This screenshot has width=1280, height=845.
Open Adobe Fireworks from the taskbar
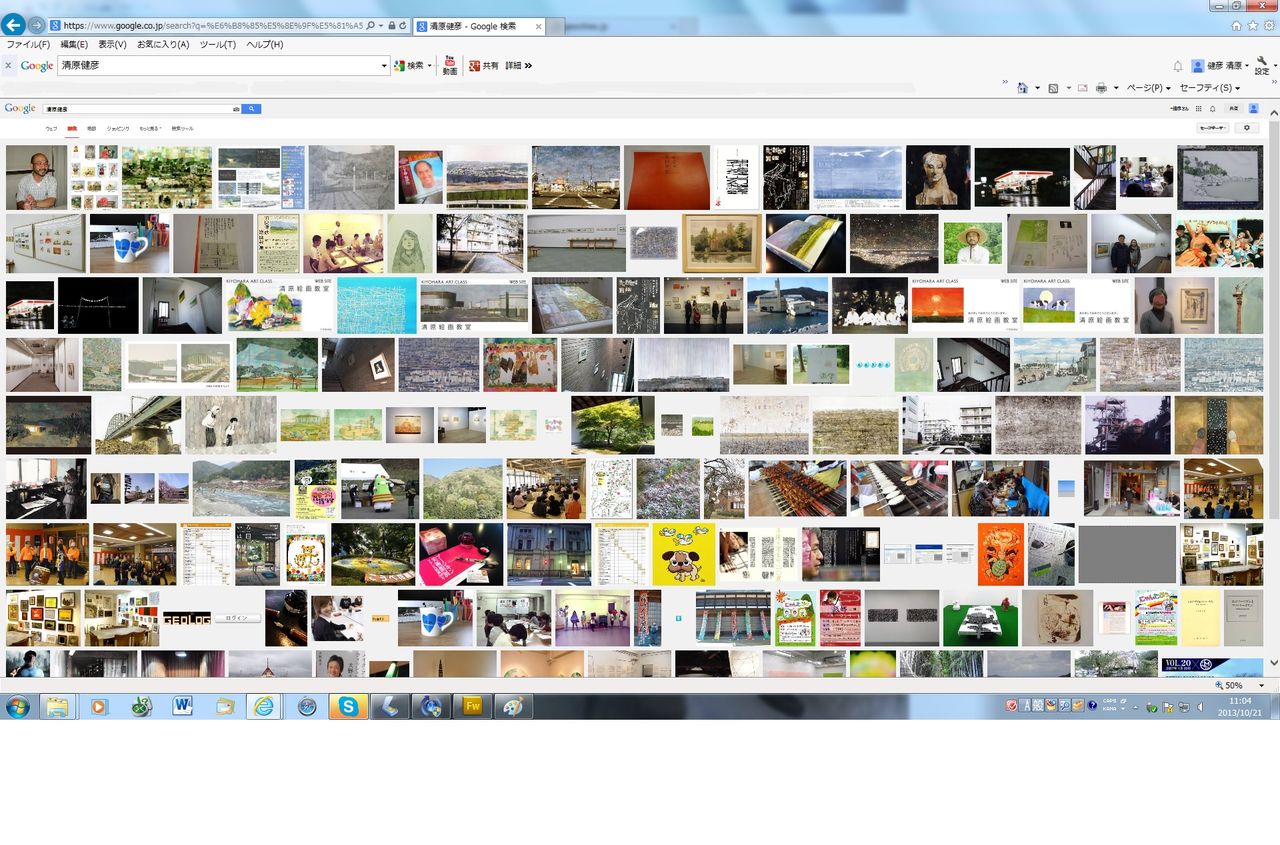(x=473, y=706)
